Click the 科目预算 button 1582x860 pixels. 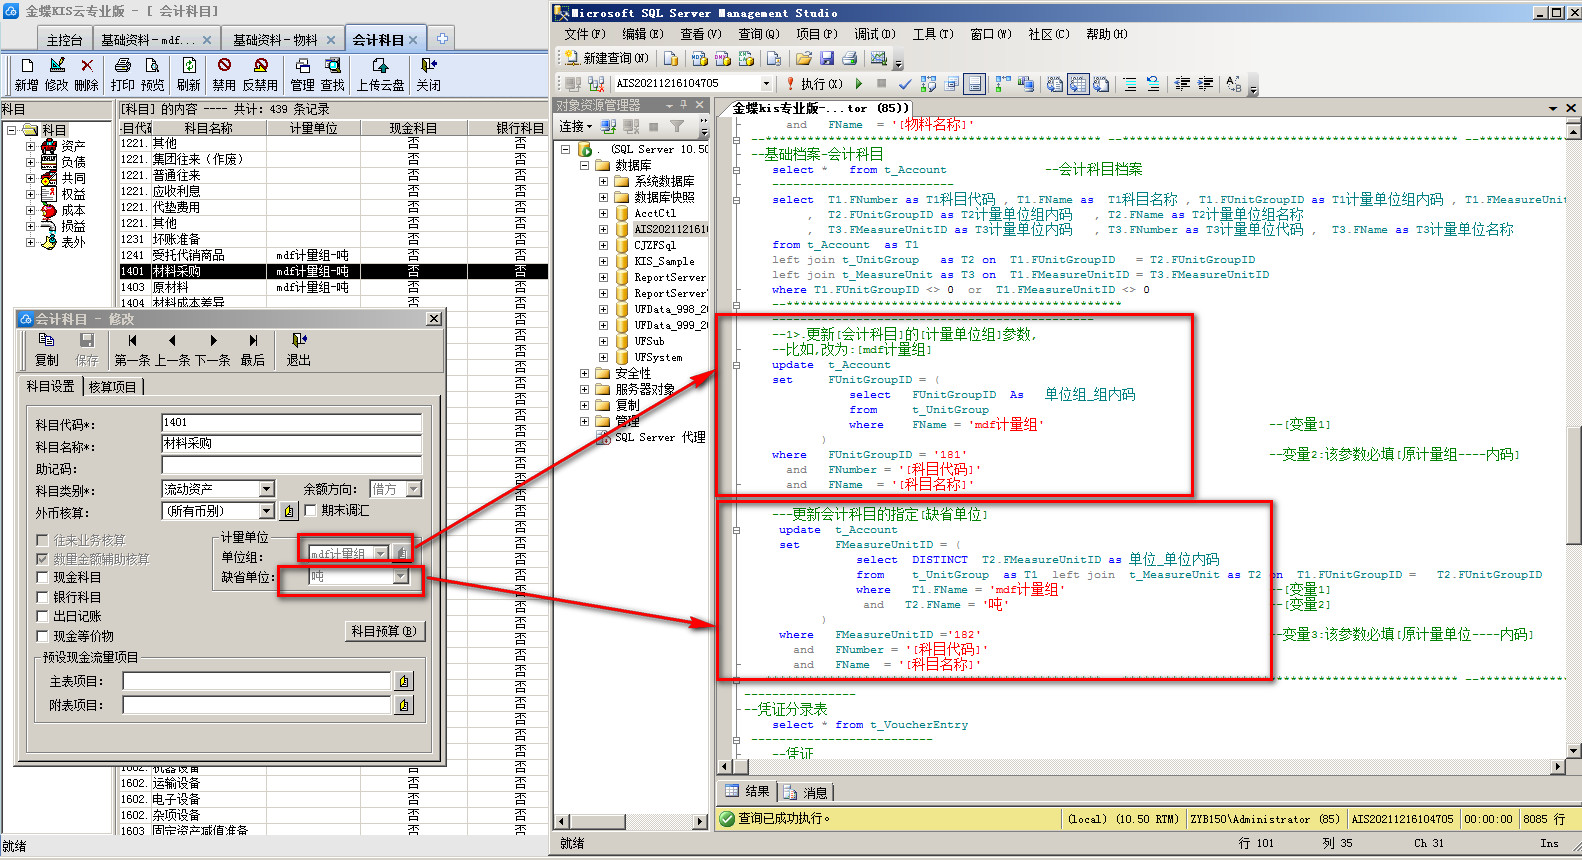(x=383, y=631)
